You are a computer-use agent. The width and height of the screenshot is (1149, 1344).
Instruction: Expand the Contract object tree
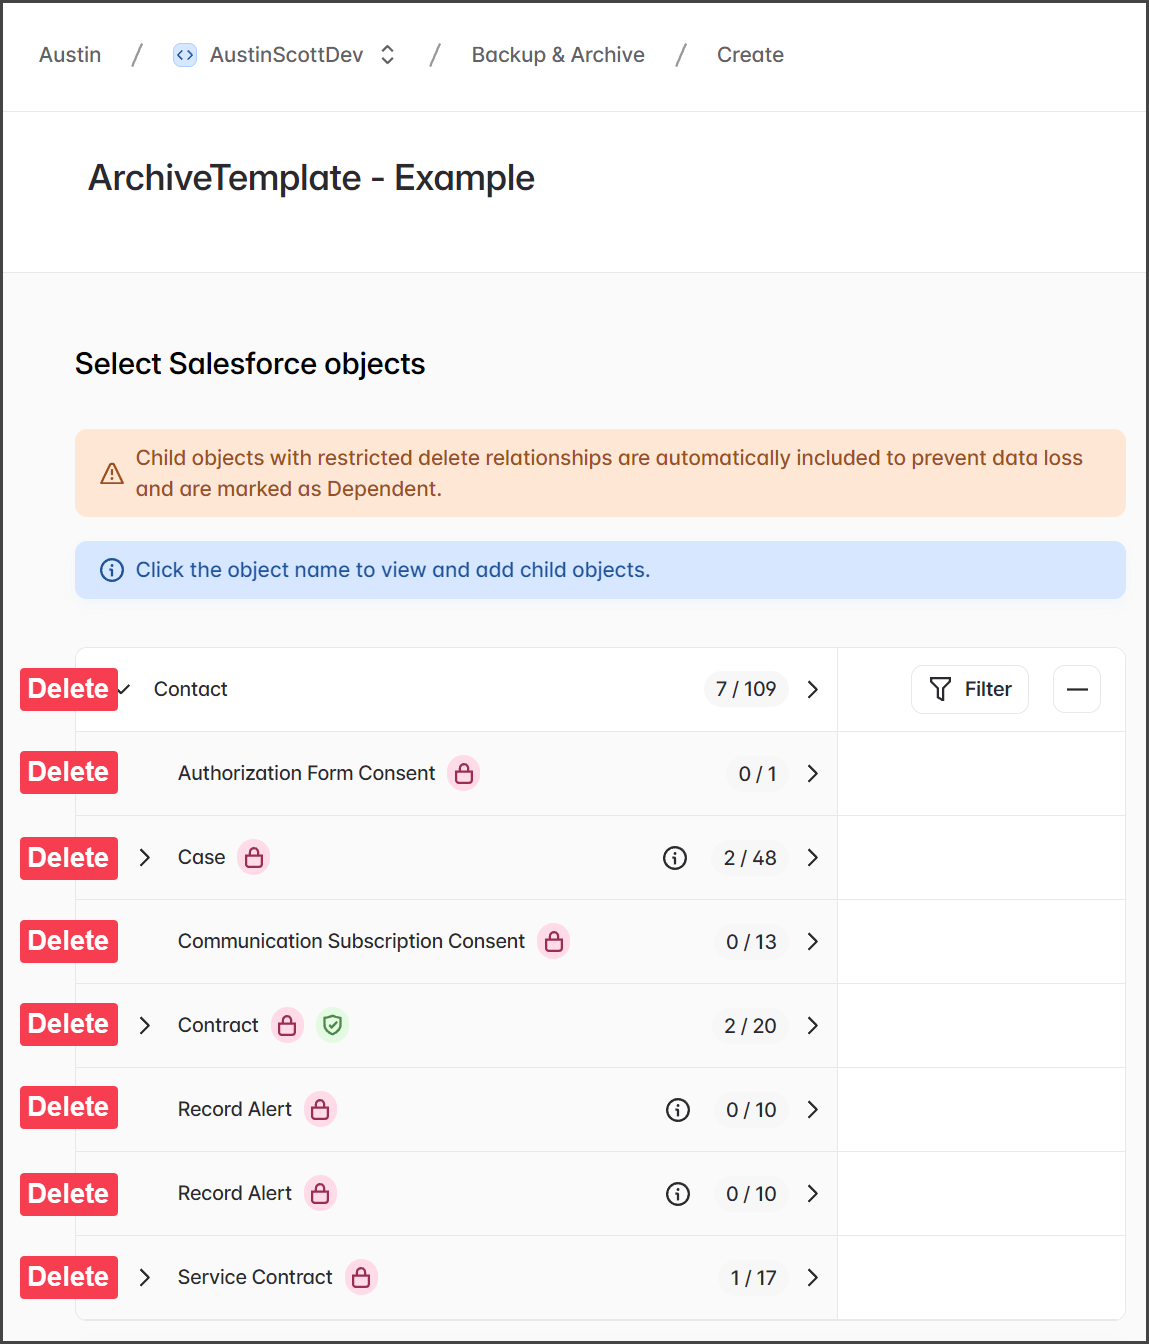point(145,1025)
